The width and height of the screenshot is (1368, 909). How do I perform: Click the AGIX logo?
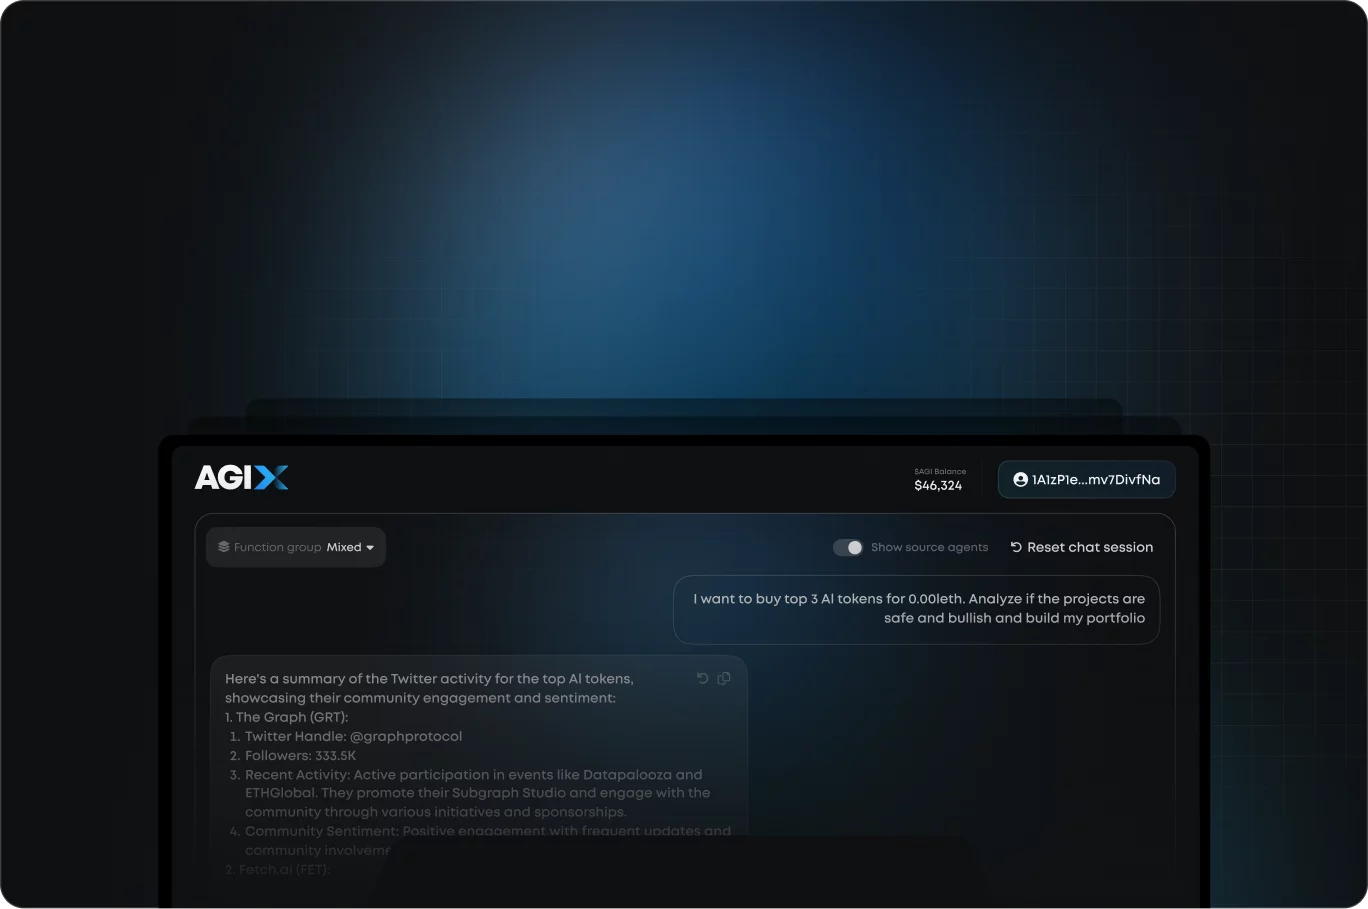(x=241, y=478)
